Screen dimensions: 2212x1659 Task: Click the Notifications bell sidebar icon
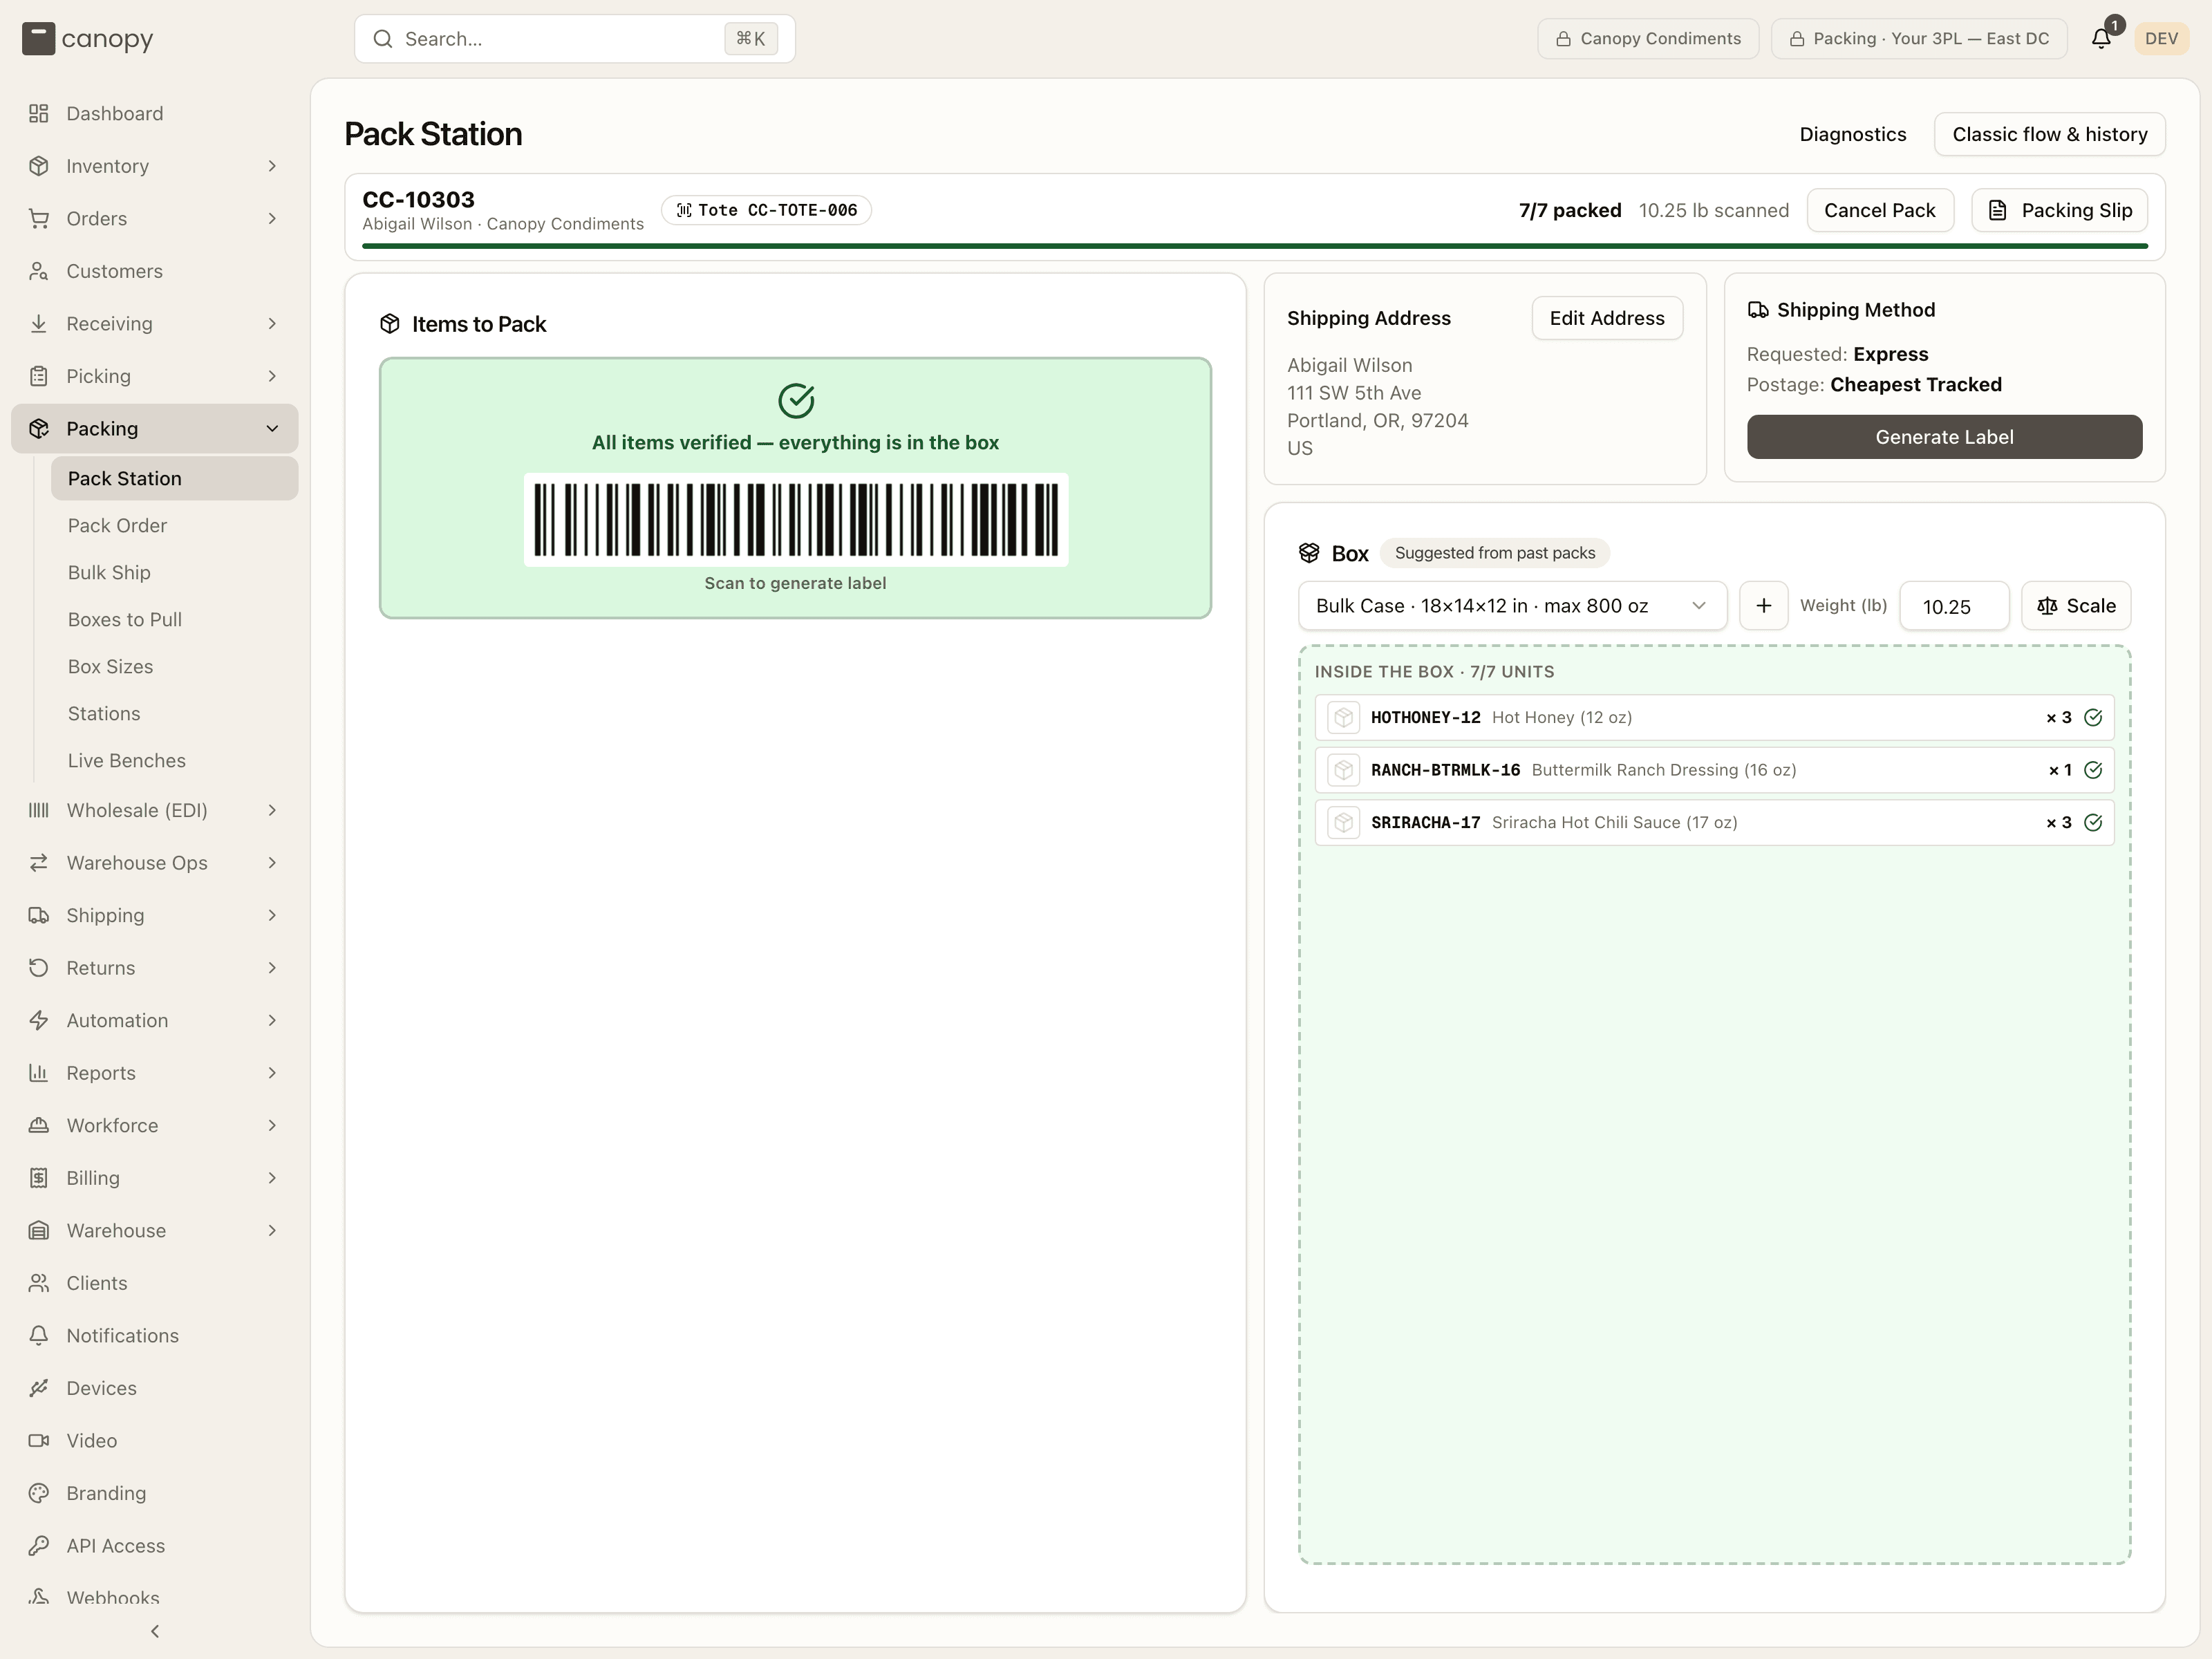click(x=39, y=1336)
